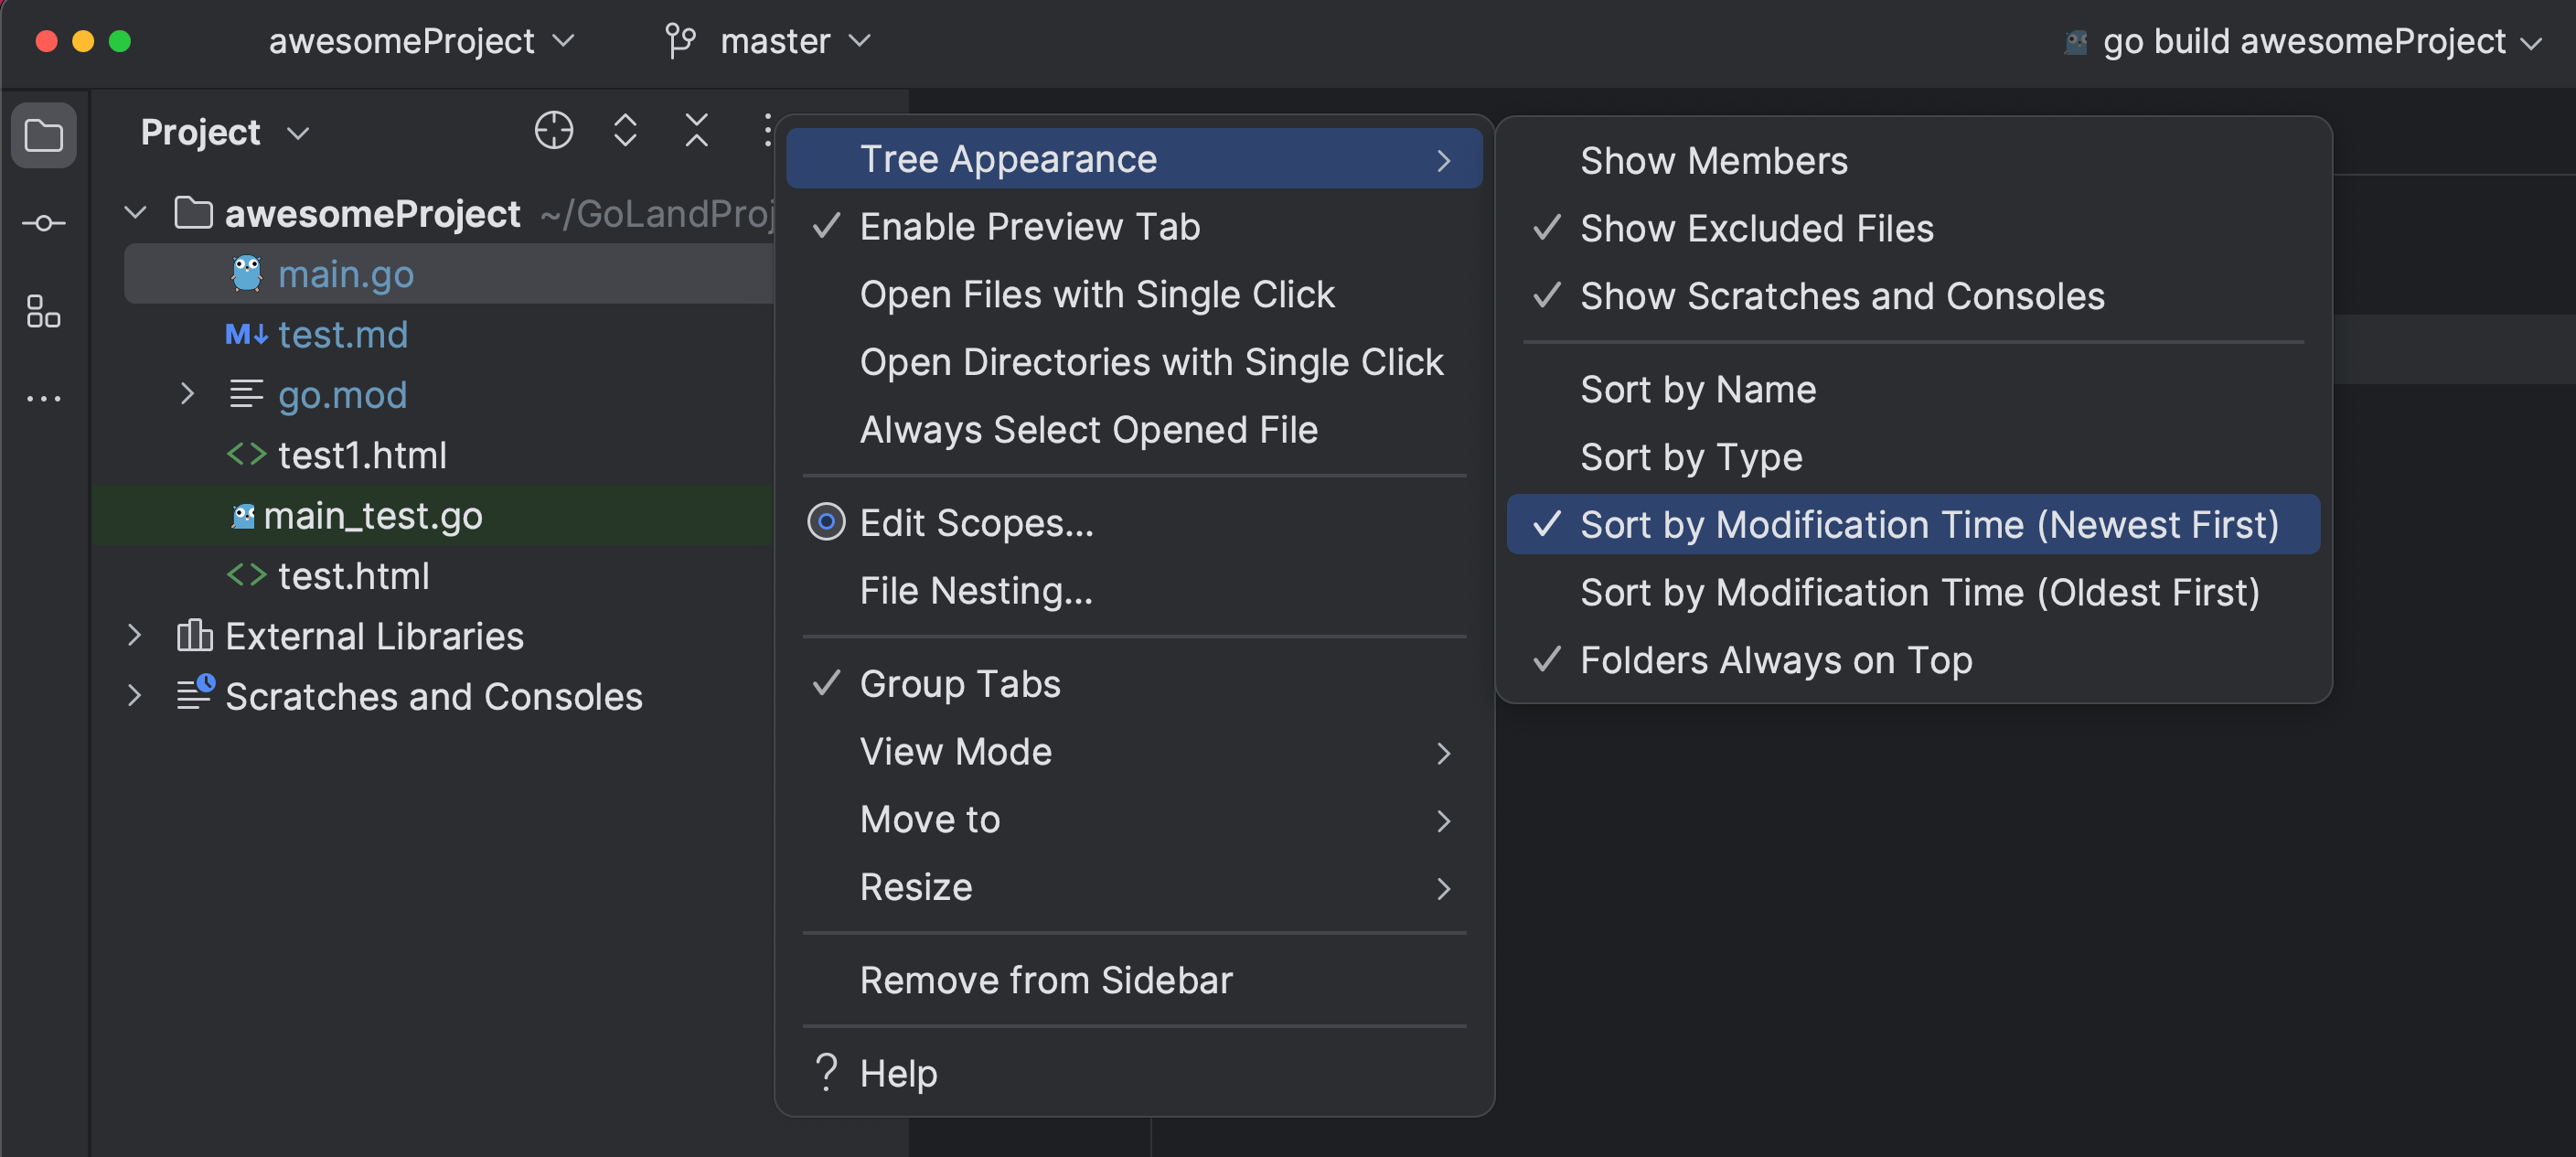Uncheck Show Excluded Files
Image resolution: width=2576 pixels, height=1157 pixels.
tap(1756, 229)
